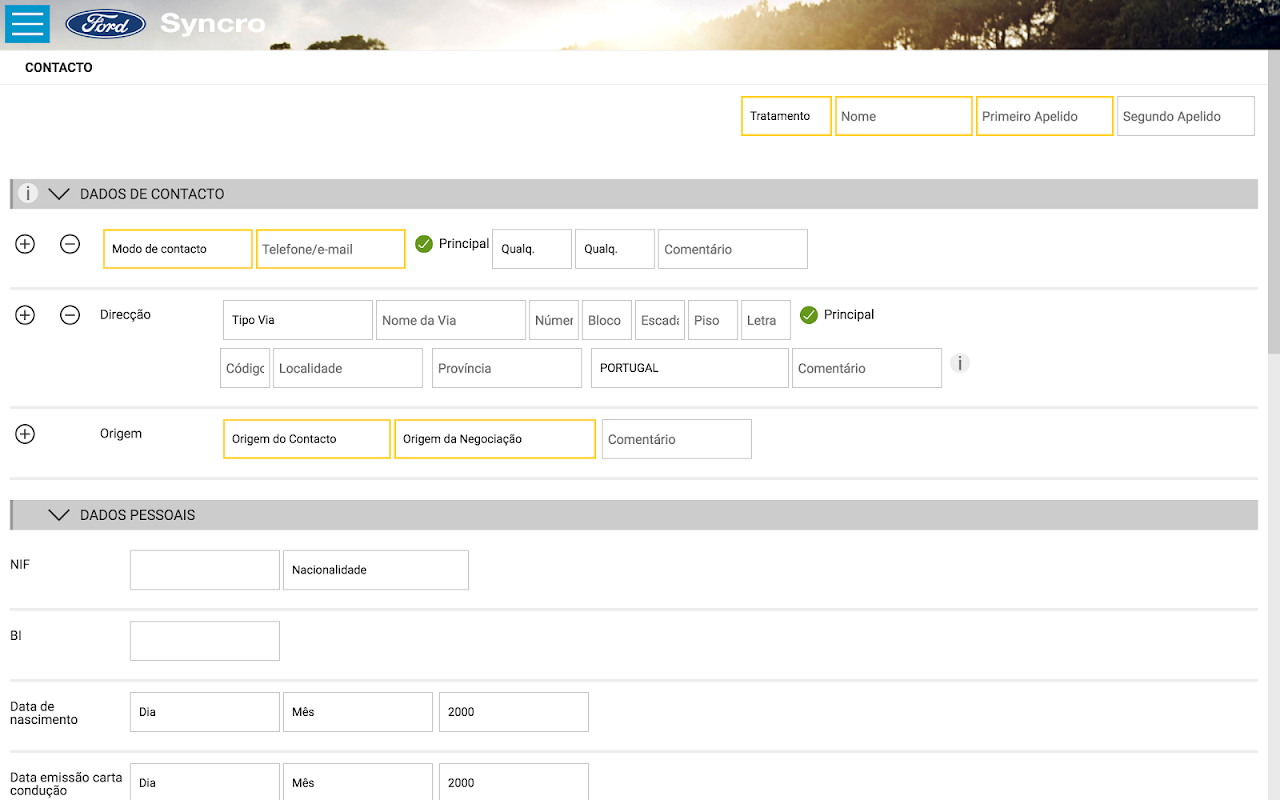Toggle Principal check for address
This screenshot has width=1280, height=800.
click(809, 315)
